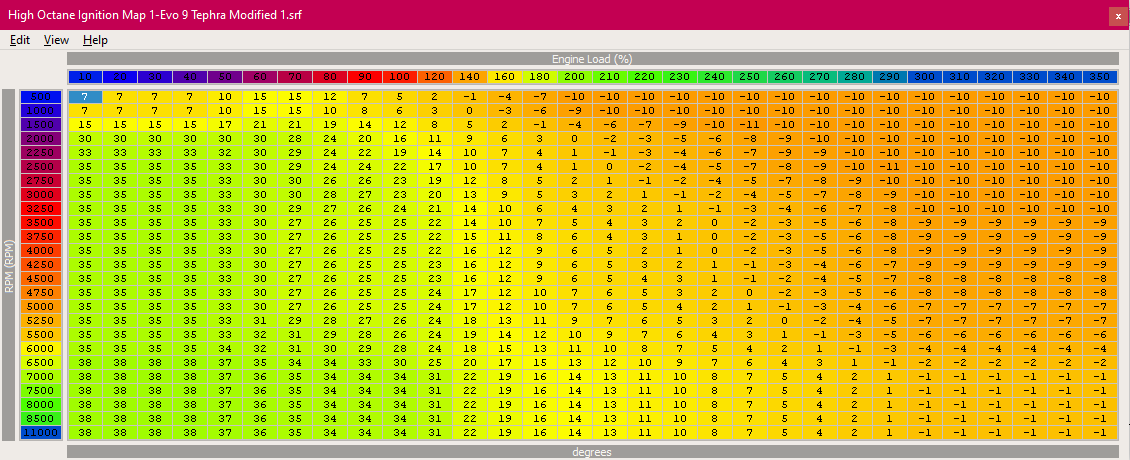Select the cell at 2000 RPM, 200% load
Image resolution: width=1130 pixels, height=460 pixels.
(574, 138)
